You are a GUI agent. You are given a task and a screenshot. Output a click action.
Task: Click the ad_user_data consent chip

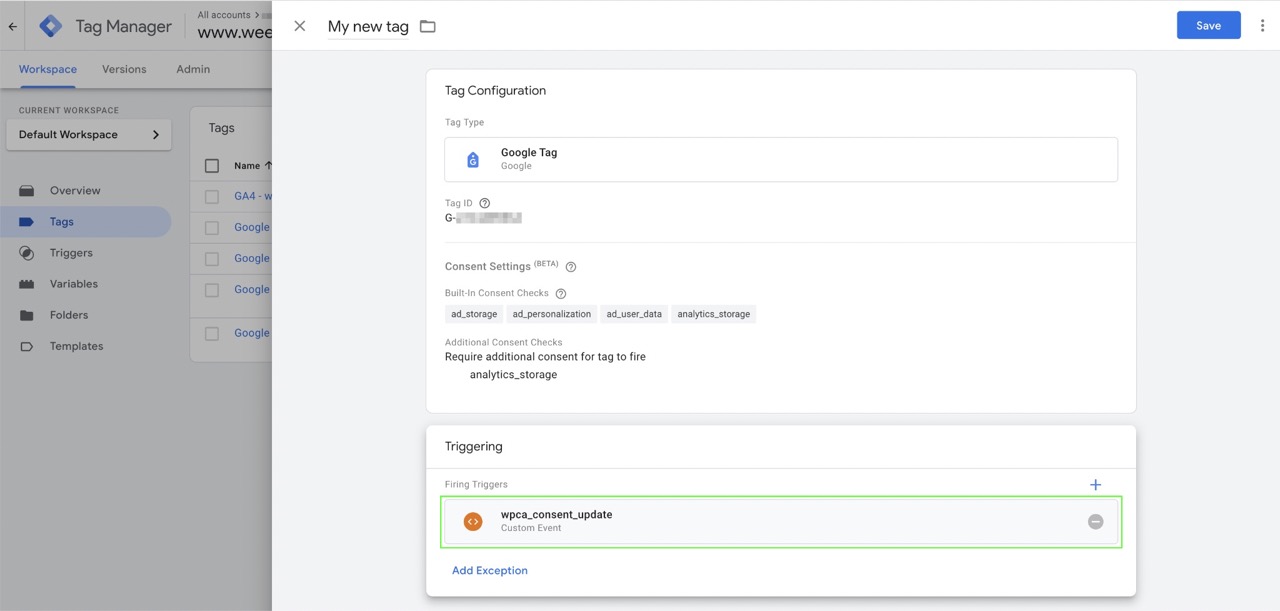pos(634,314)
